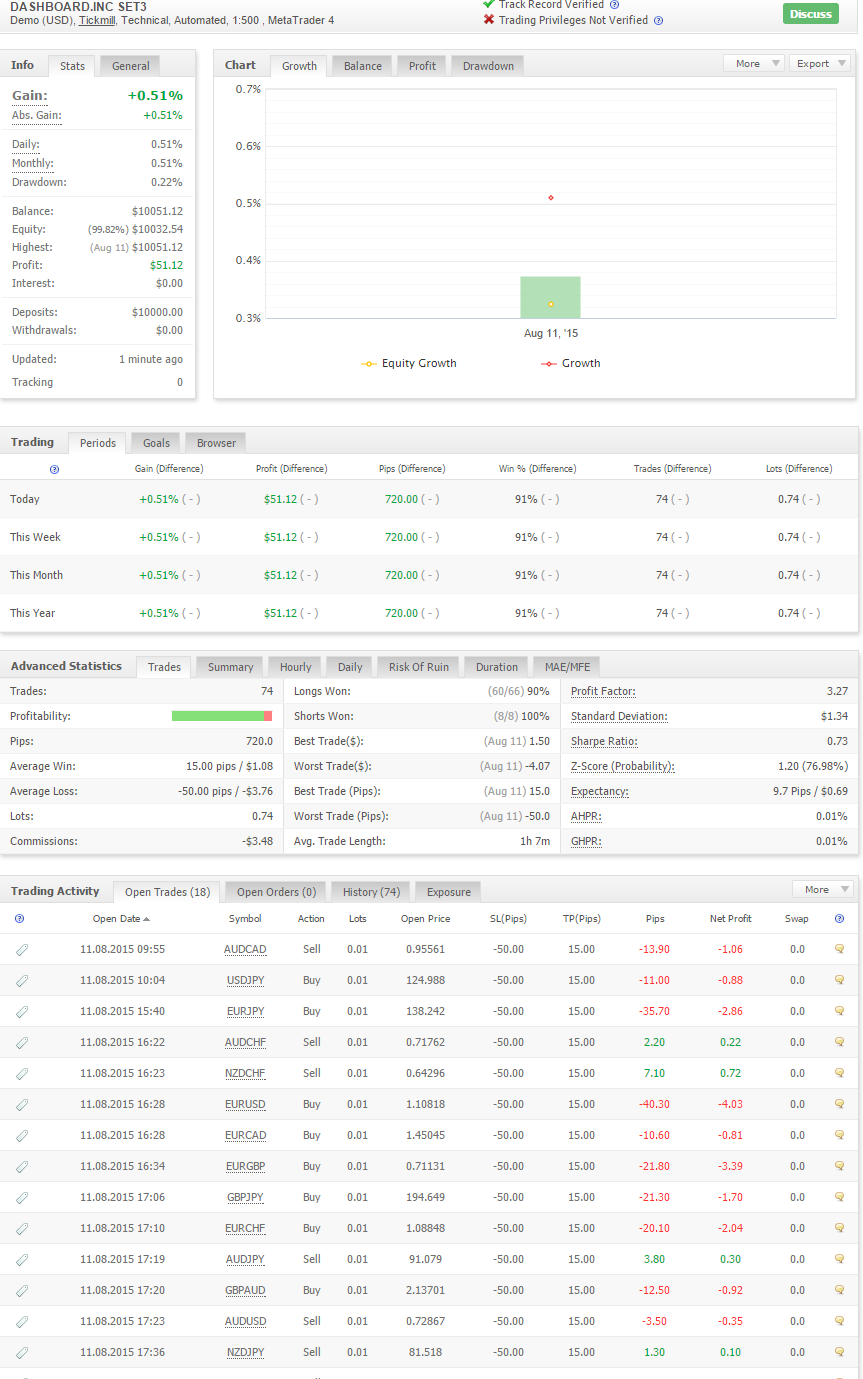Open the Duration tab
The image size is (863, 1379).
coord(497,667)
